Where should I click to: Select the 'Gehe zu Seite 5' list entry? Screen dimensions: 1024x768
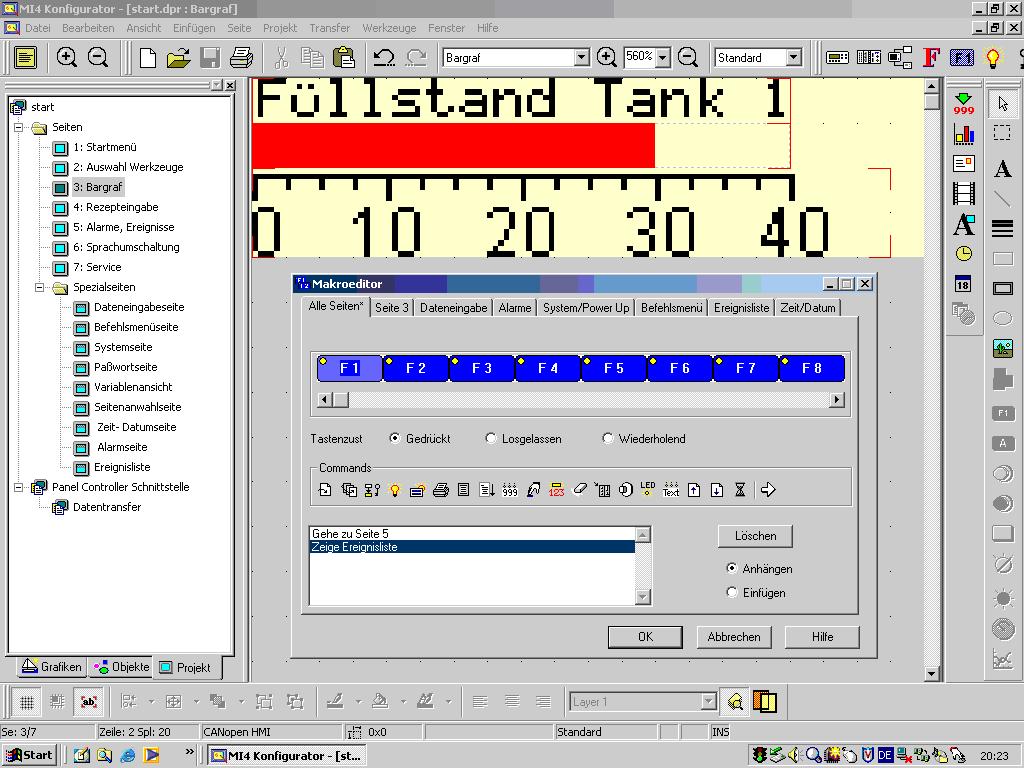tap(472, 534)
